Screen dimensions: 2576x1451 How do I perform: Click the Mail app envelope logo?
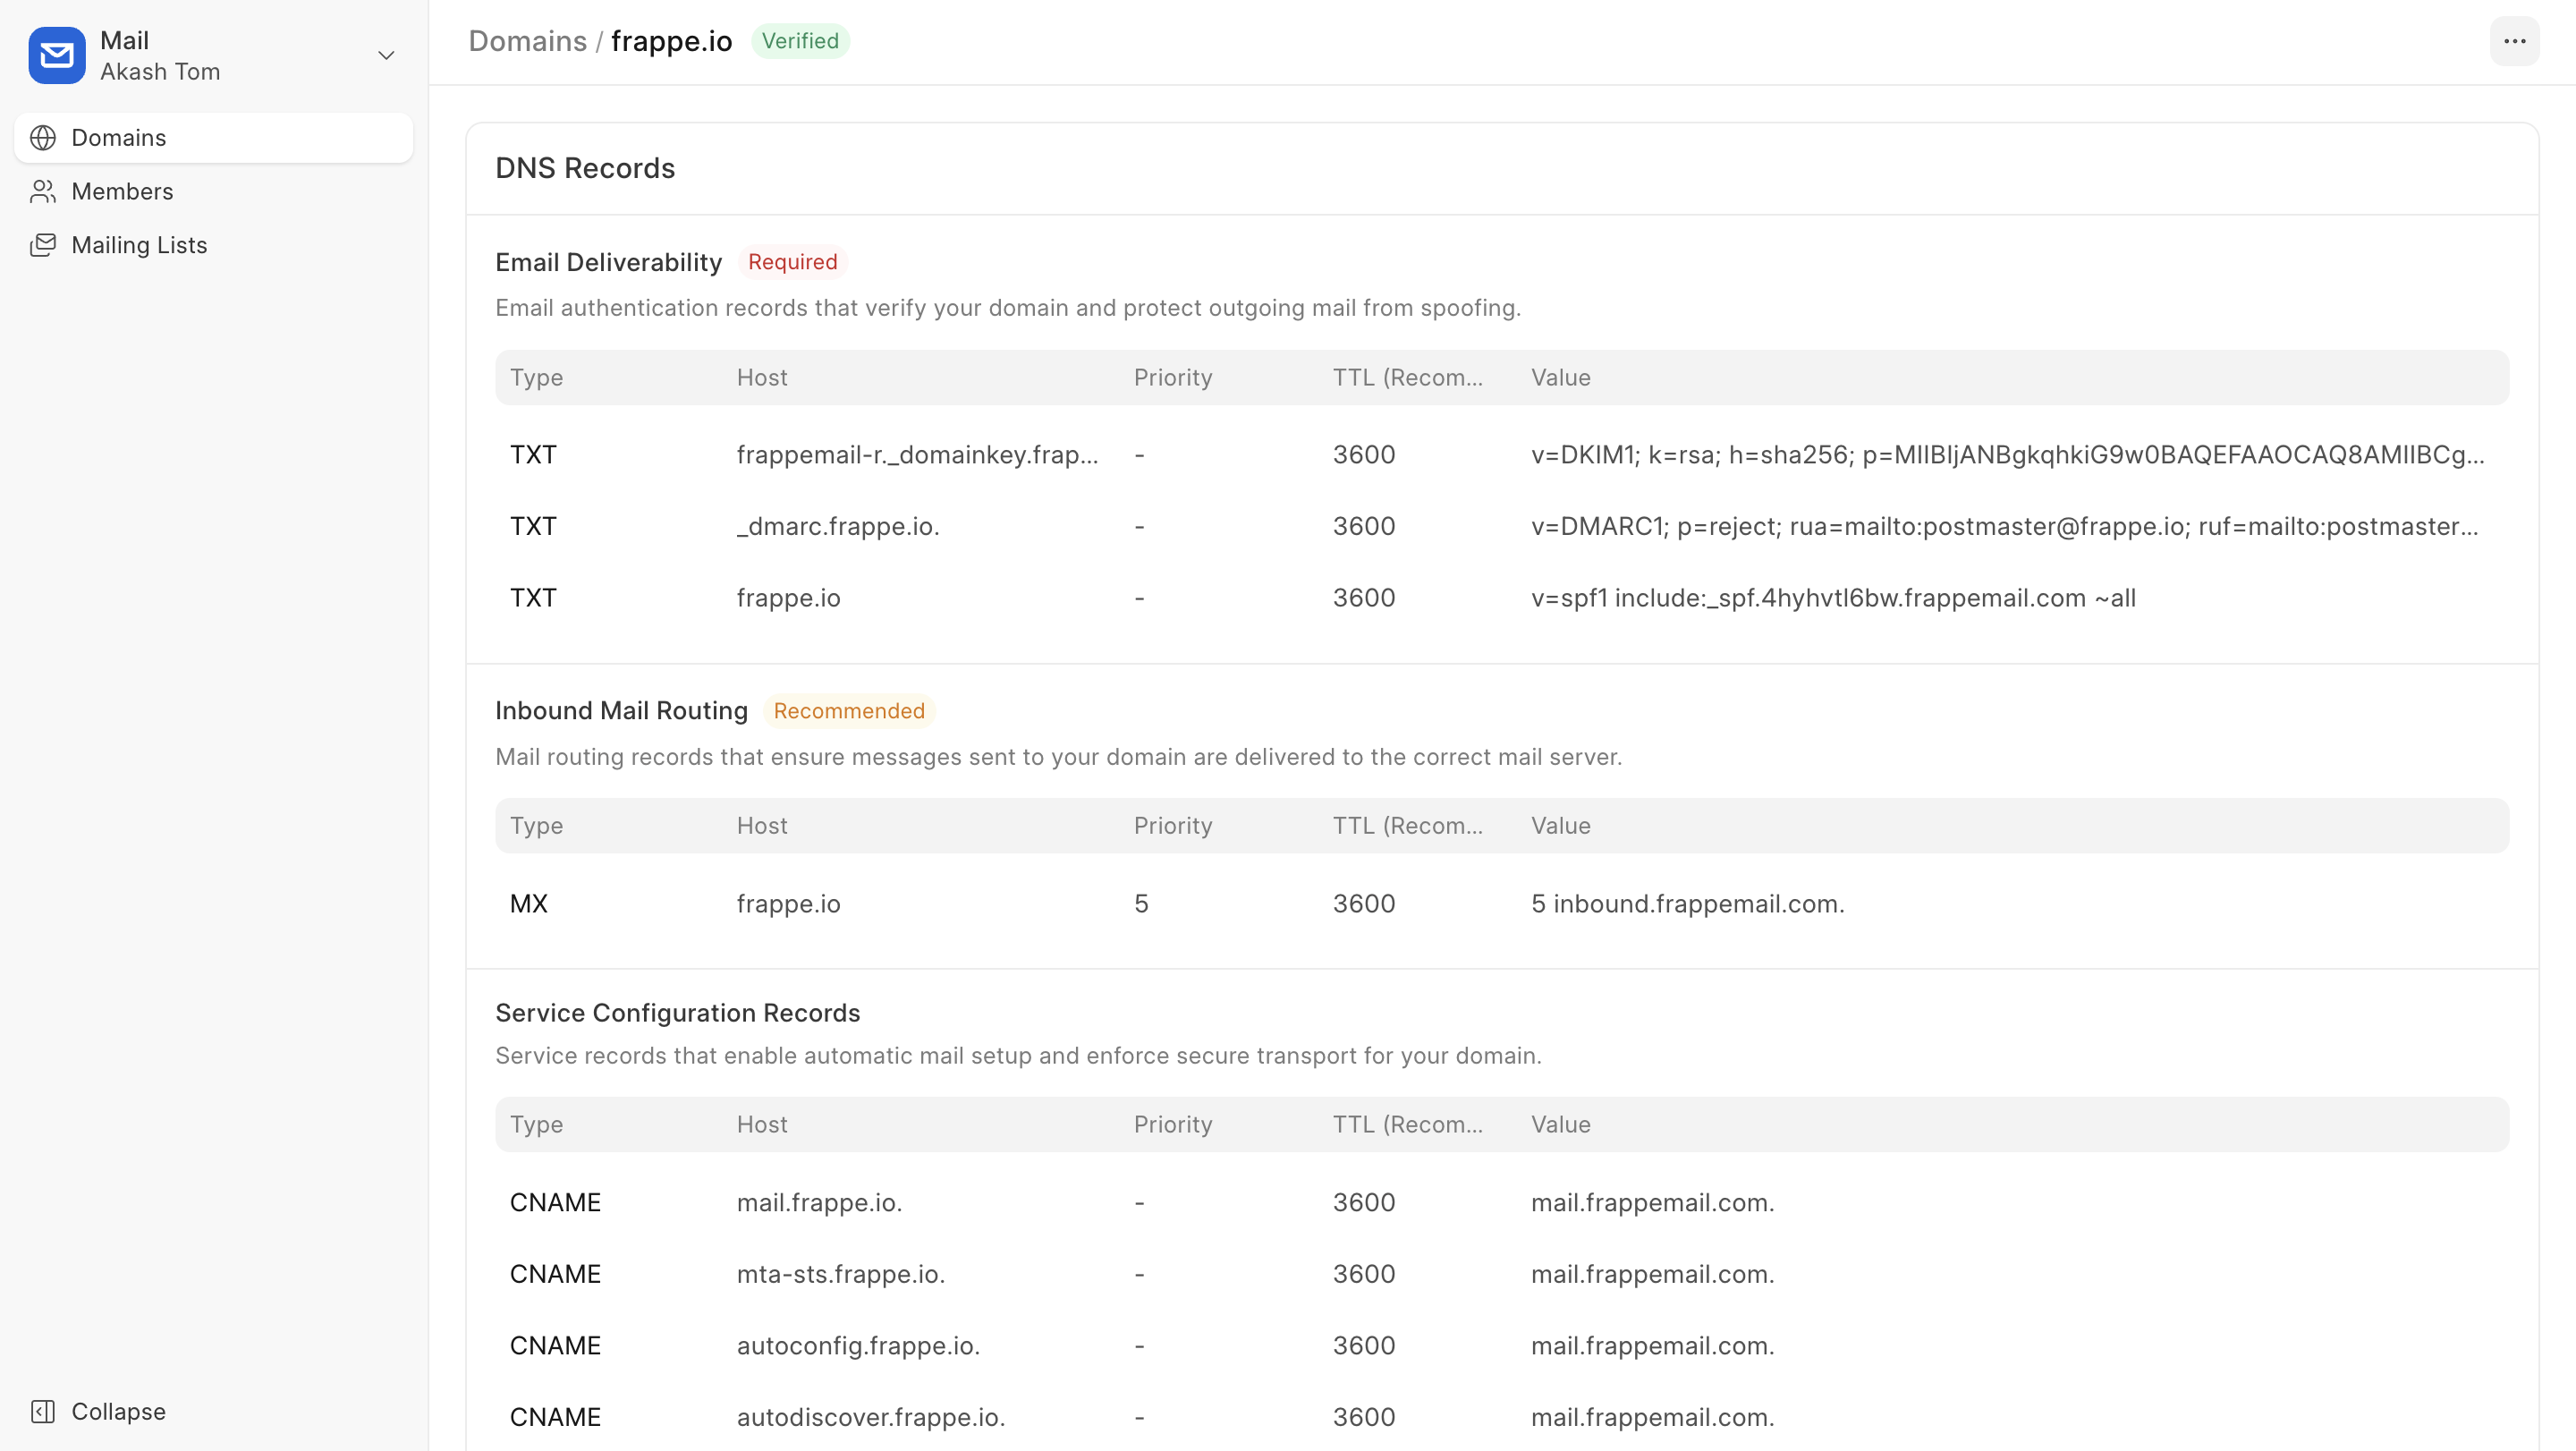[57, 55]
